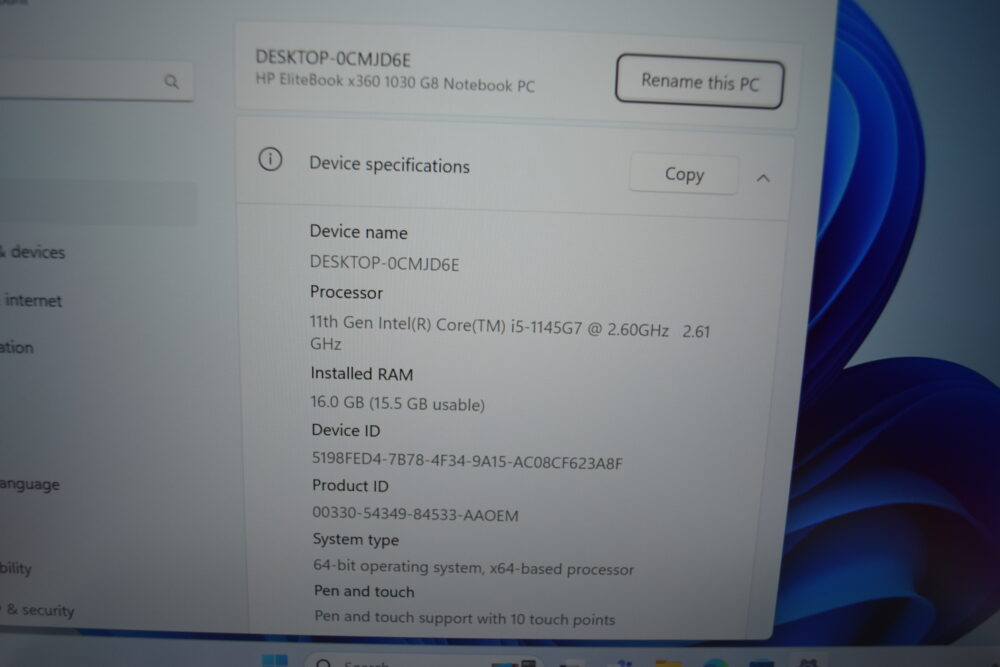Click the Rename this PC button

click(x=699, y=82)
